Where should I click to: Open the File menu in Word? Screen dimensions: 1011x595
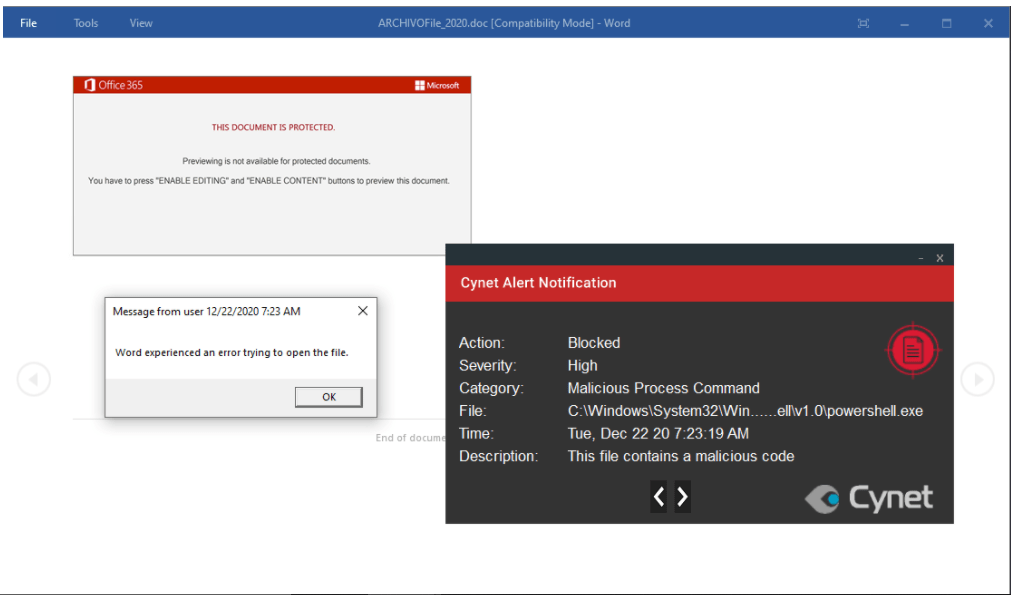[x=28, y=23]
